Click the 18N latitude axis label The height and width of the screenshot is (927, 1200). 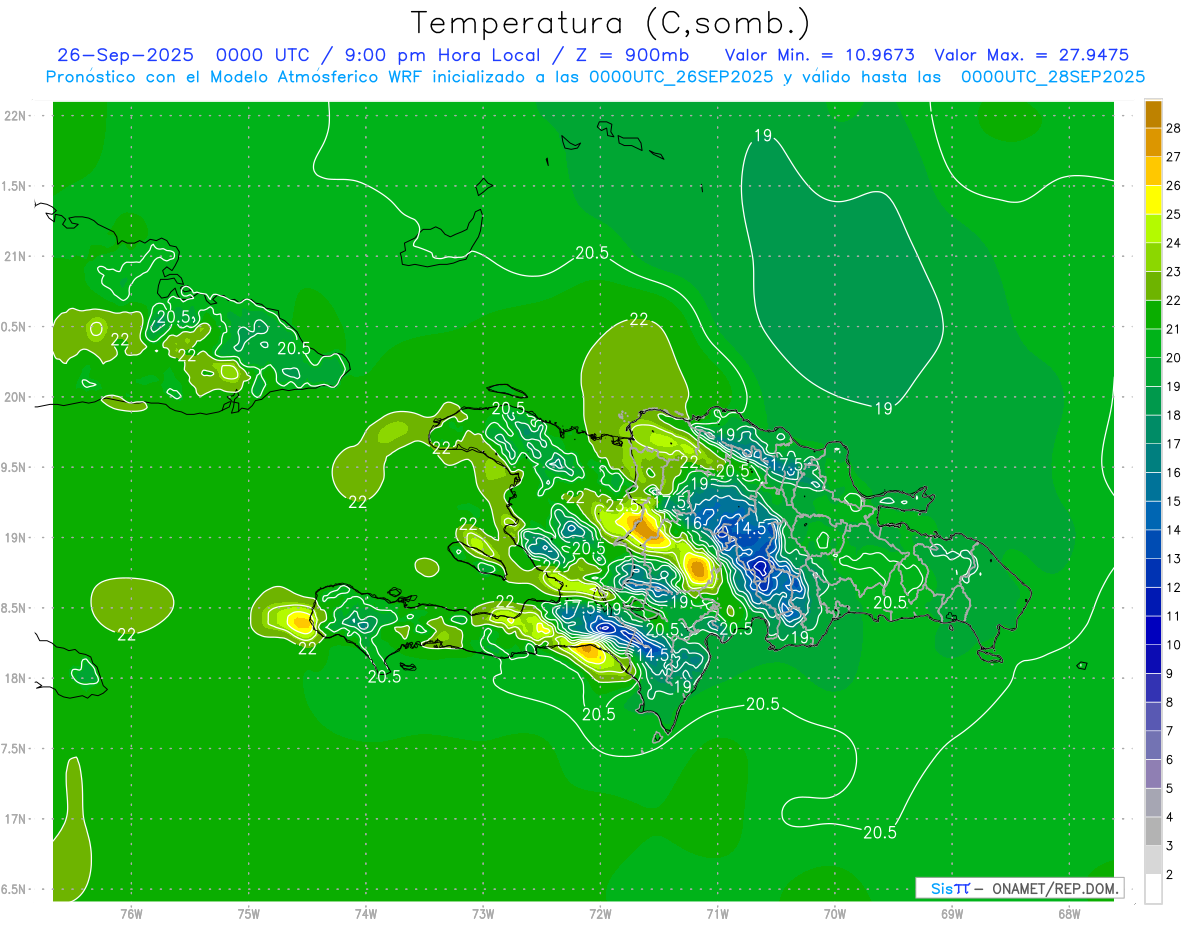(16, 678)
